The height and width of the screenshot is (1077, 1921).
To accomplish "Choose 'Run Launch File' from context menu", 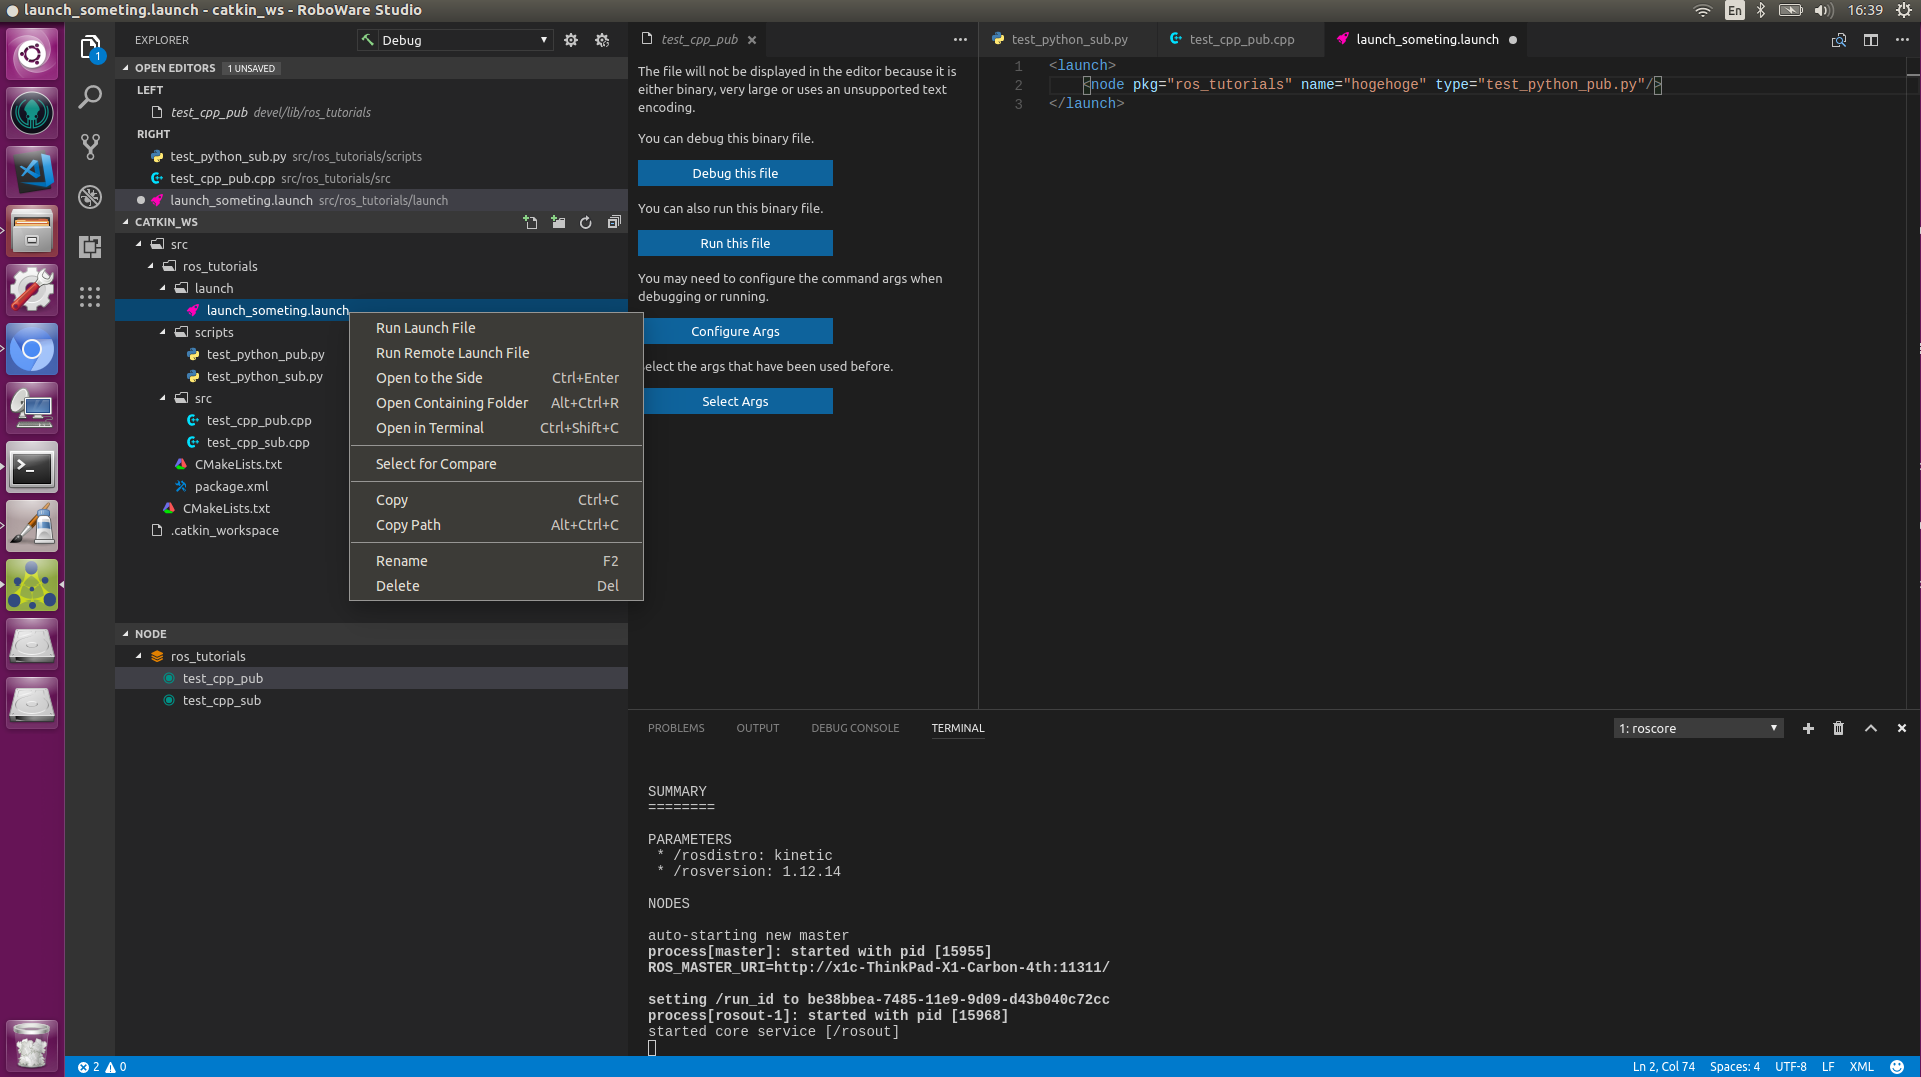I will pyautogui.click(x=425, y=328).
